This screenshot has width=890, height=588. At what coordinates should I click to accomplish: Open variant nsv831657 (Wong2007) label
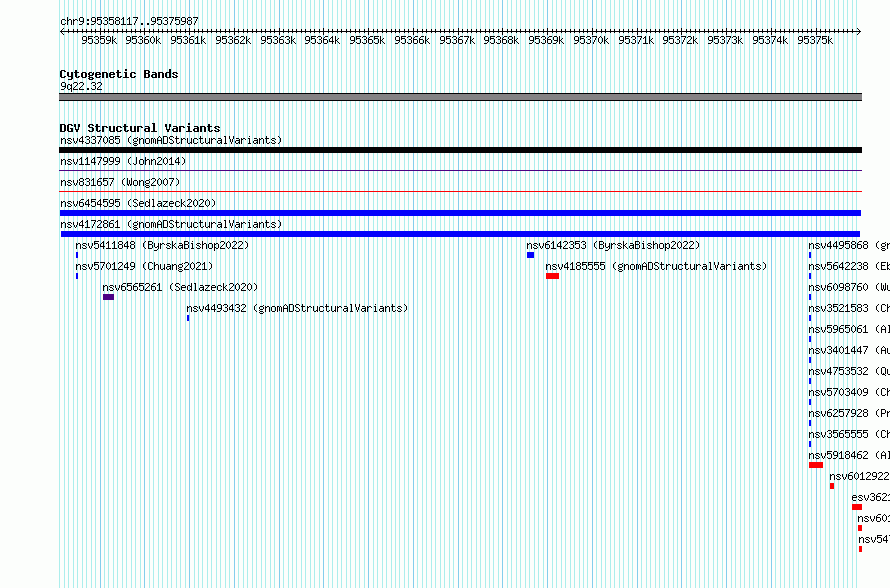pyautogui.click(x=120, y=182)
